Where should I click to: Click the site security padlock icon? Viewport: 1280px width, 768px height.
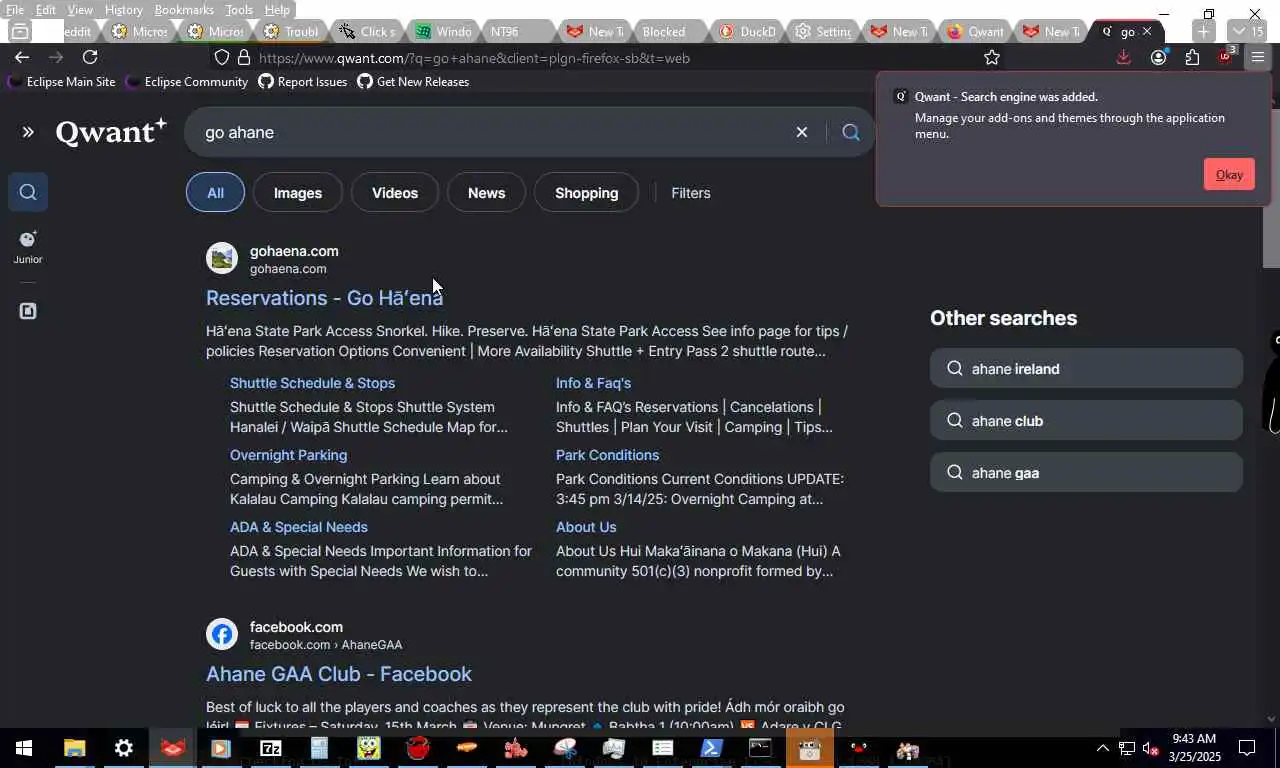tap(245, 58)
